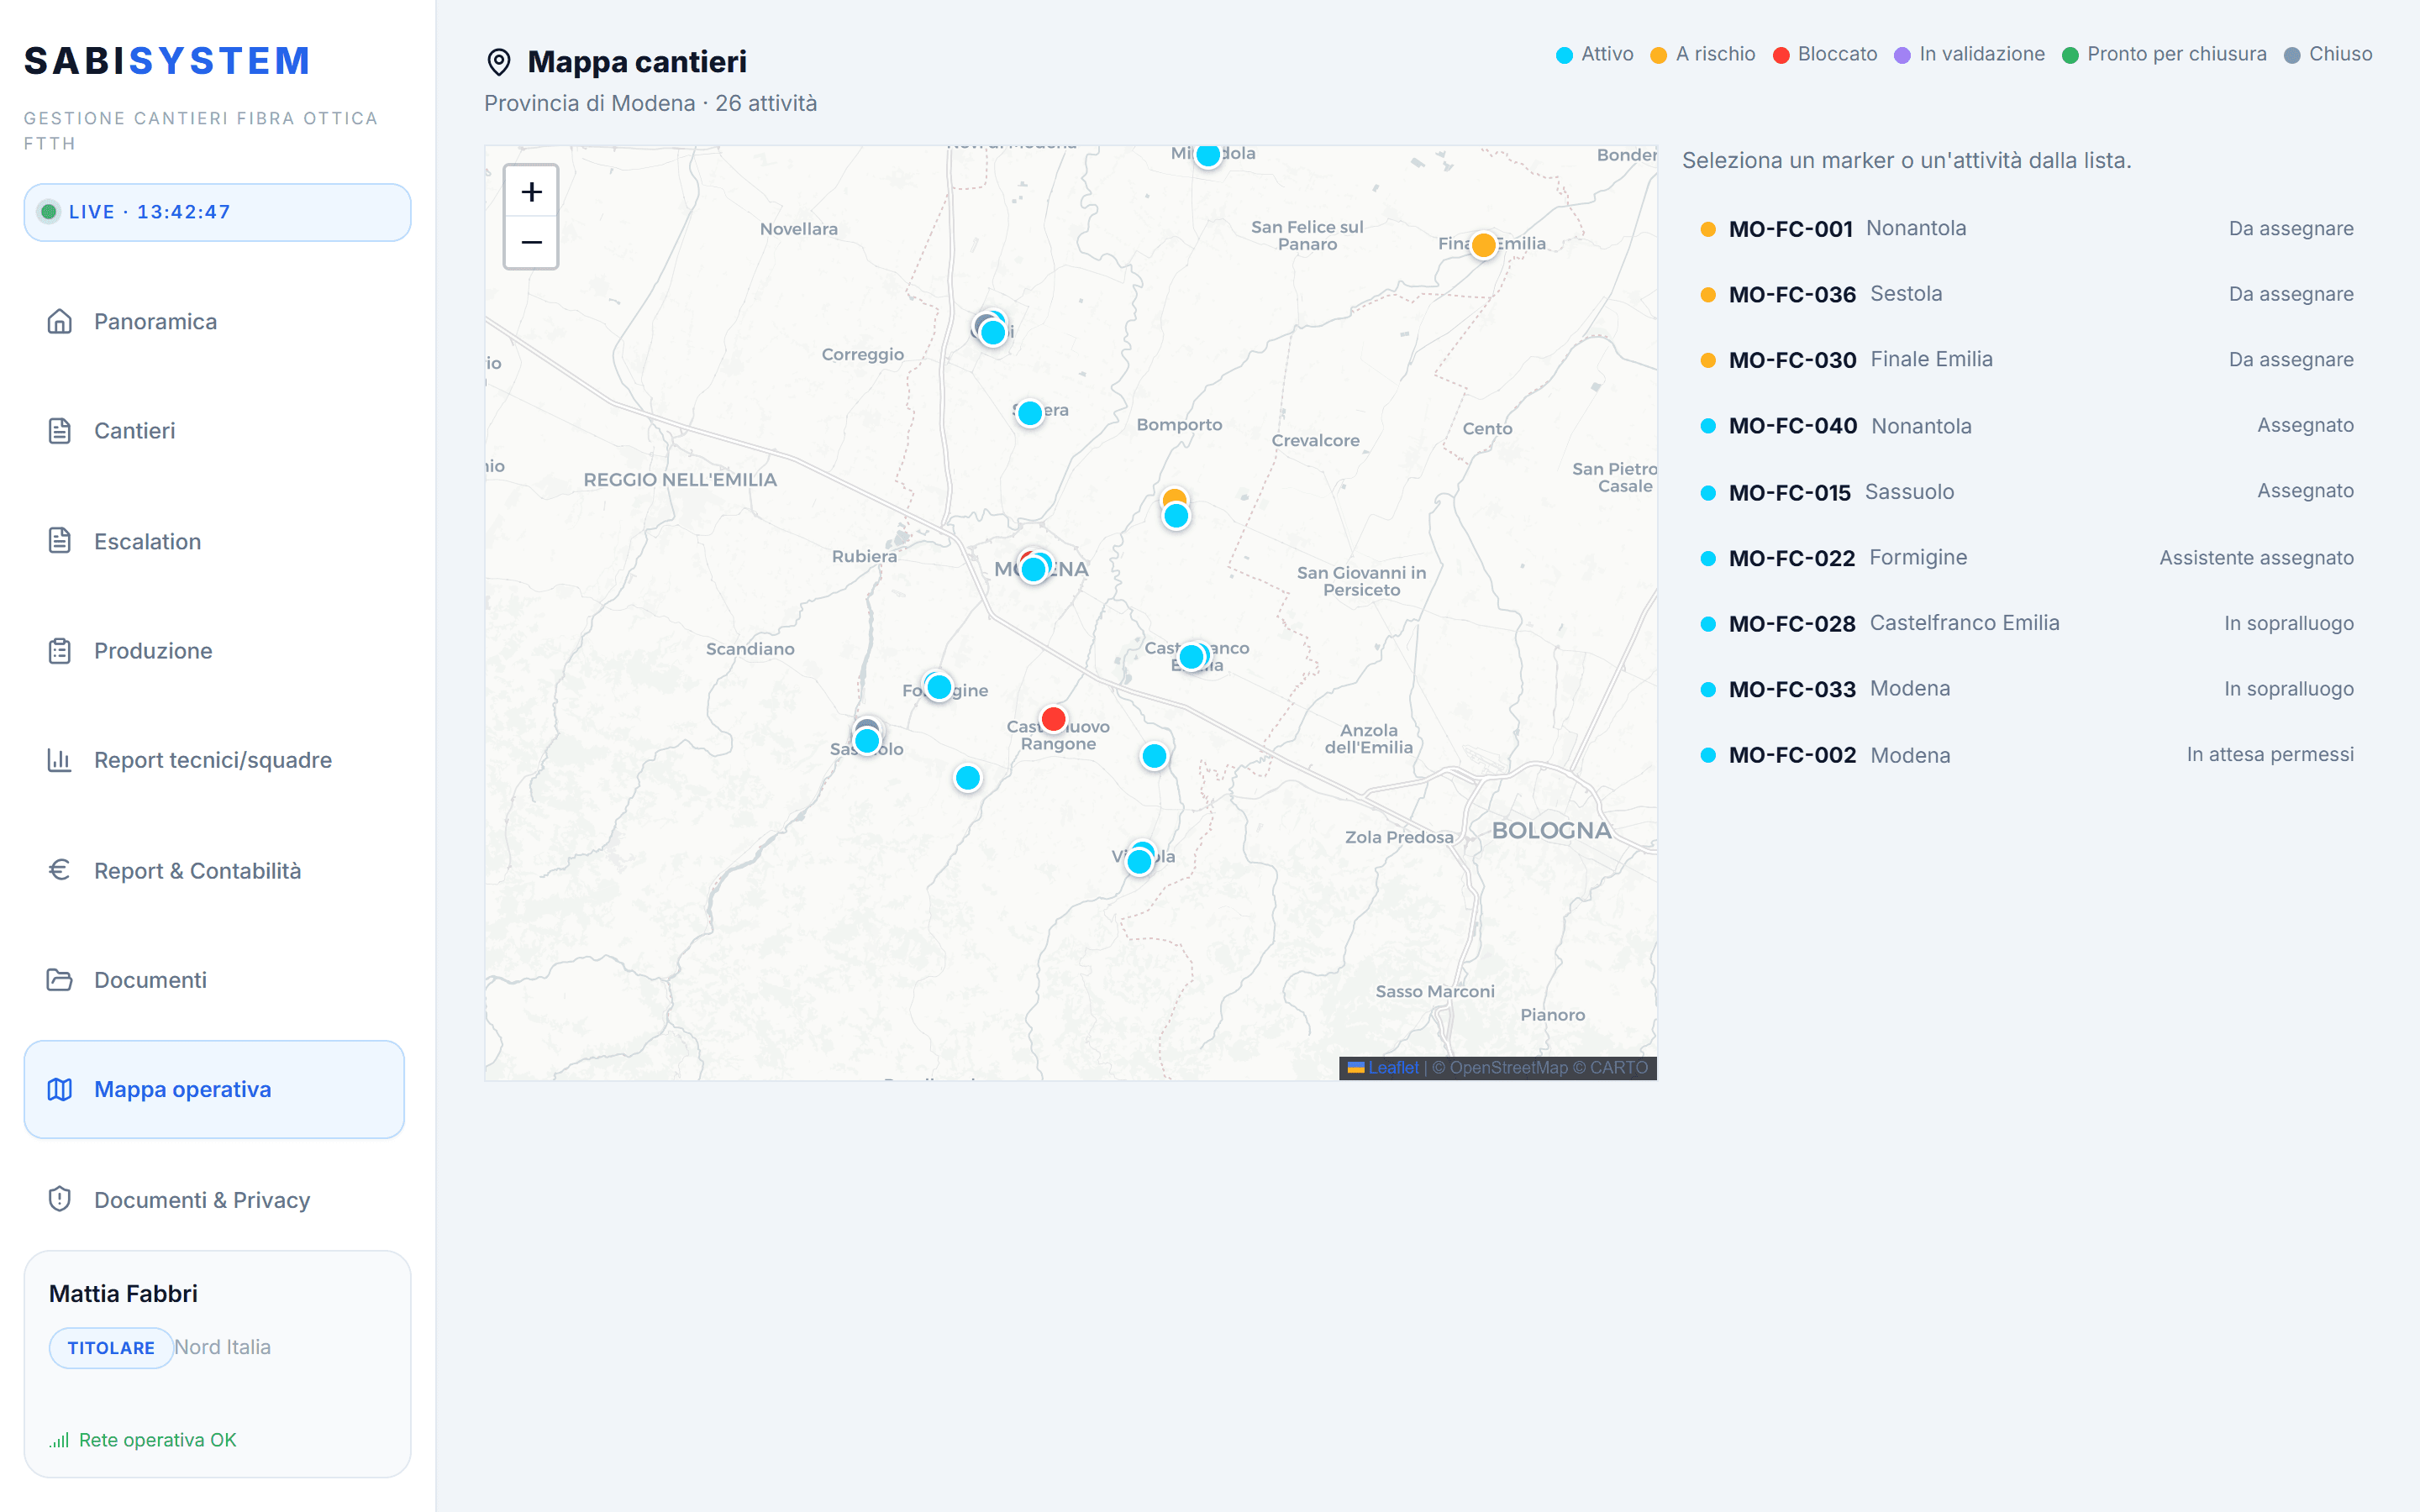Click the map pin icon beside Mappa cantieri

[499, 62]
